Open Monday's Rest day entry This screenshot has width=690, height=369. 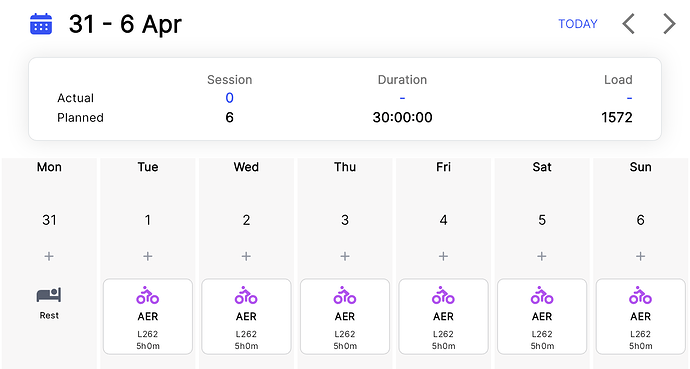coord(49,303)
